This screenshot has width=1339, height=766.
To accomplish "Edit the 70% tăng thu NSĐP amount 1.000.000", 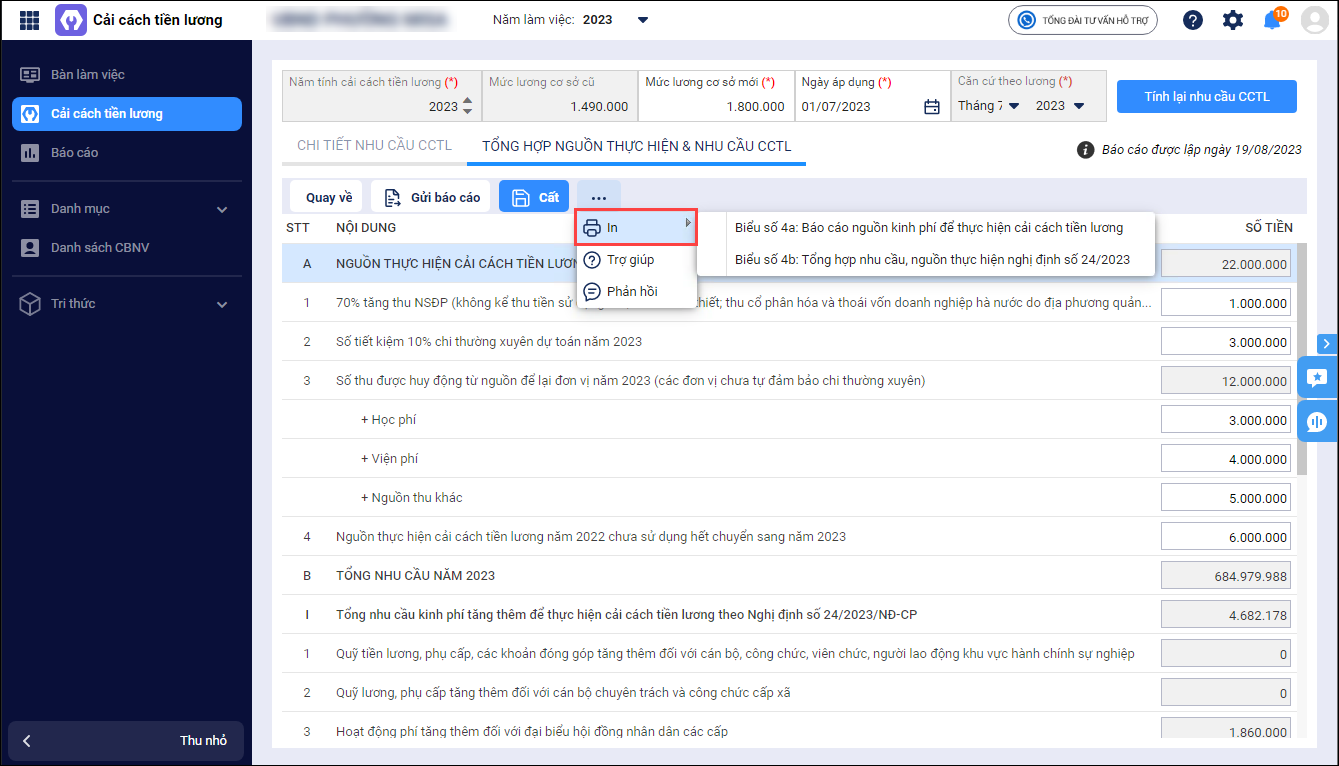I will 1226,303.
